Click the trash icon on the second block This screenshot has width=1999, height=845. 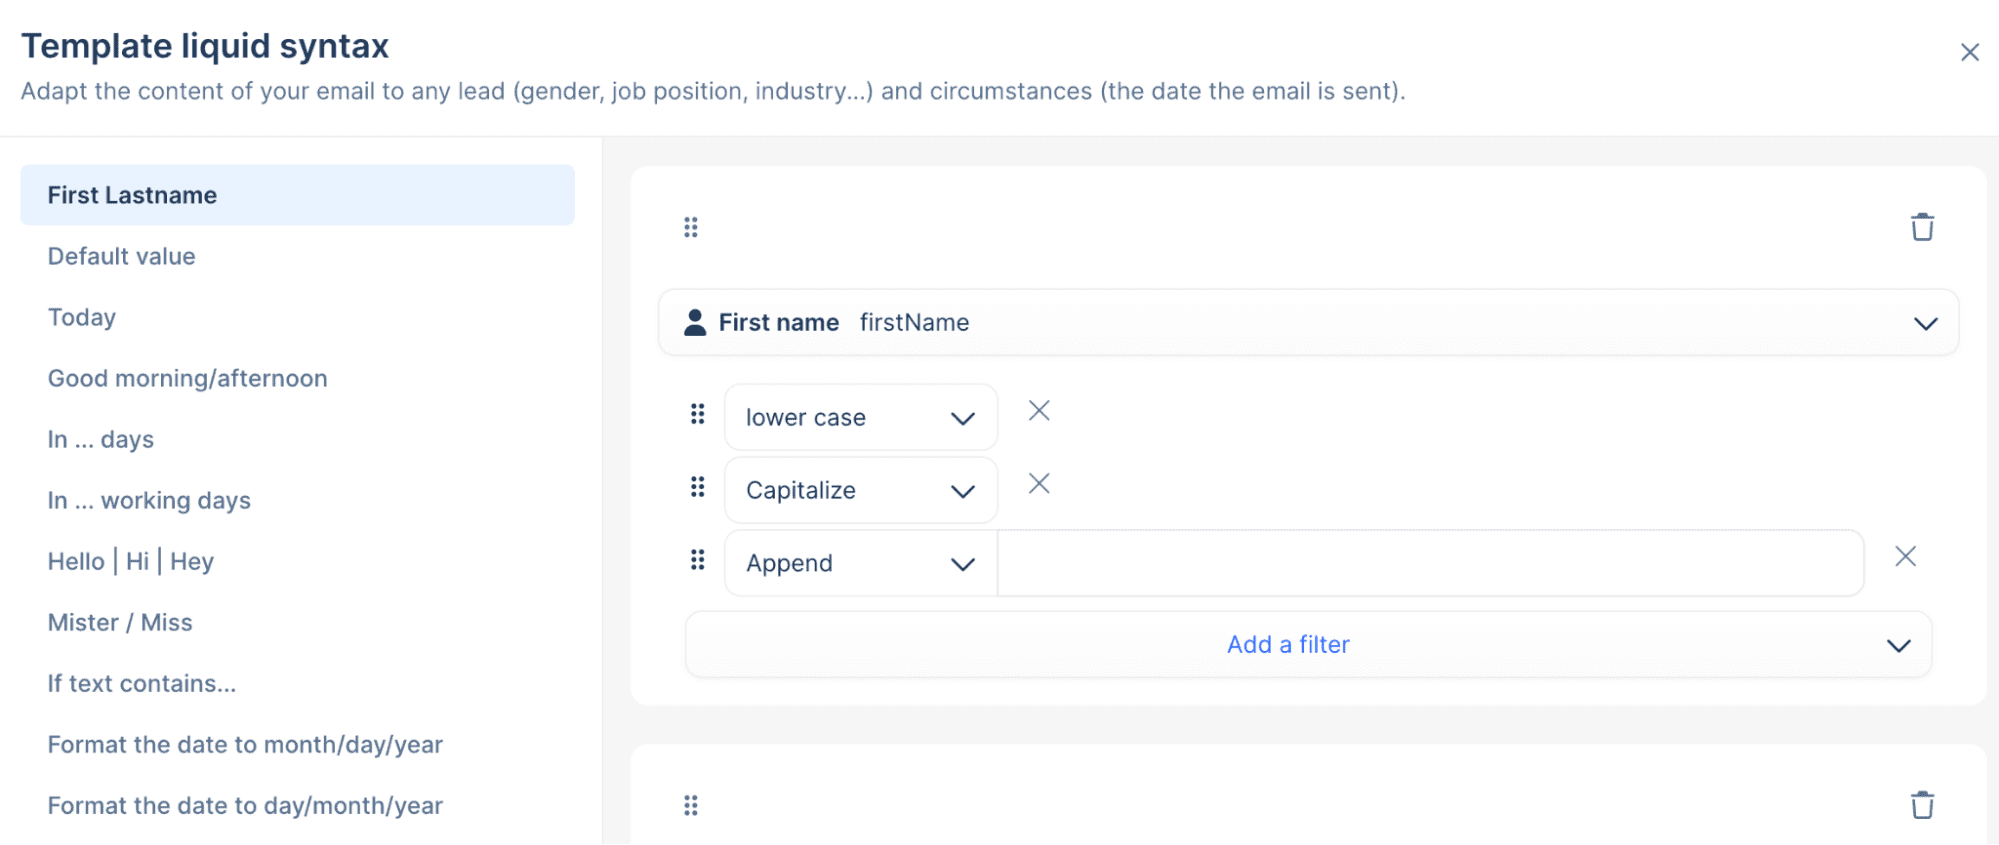pyautogui.click(x=1922, y=805)
